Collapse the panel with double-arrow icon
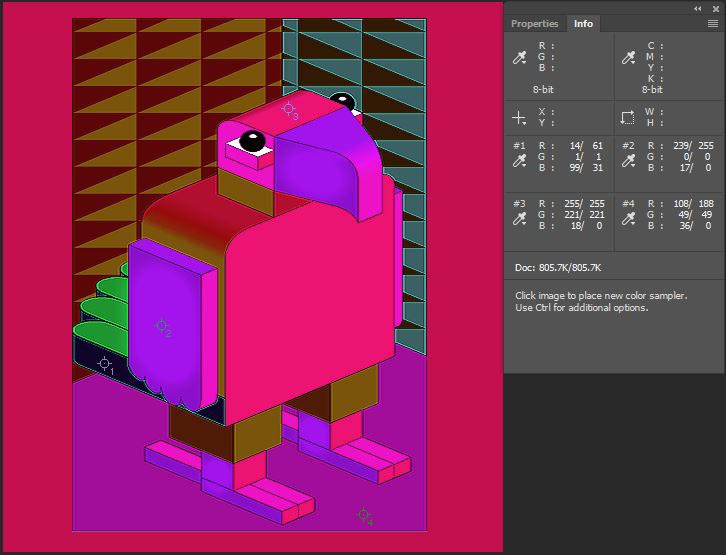 tap(698, 8)
